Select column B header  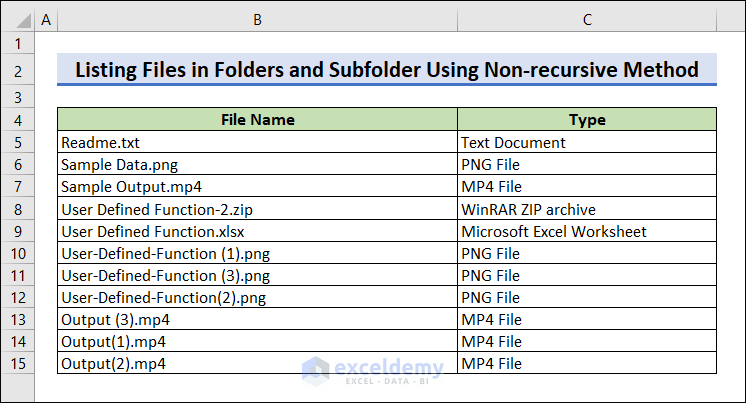coord(257,19)
